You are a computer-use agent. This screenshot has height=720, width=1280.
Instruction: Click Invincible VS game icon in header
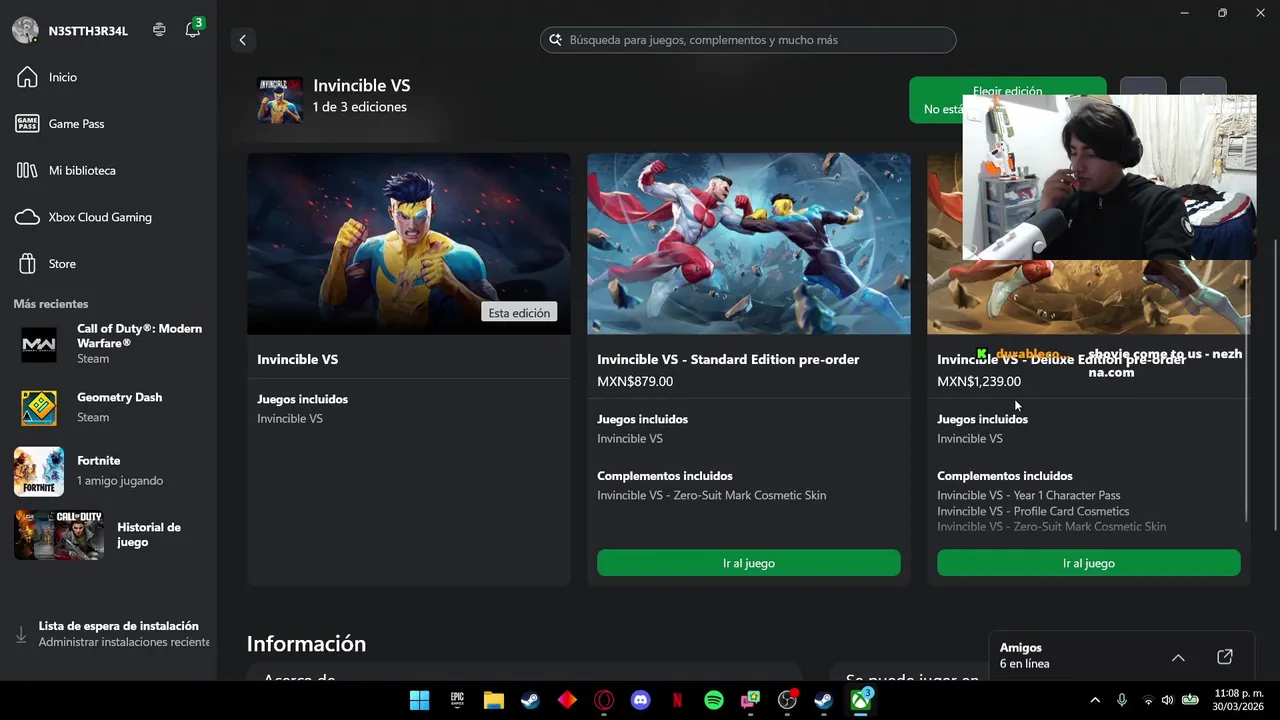point(279,100)
